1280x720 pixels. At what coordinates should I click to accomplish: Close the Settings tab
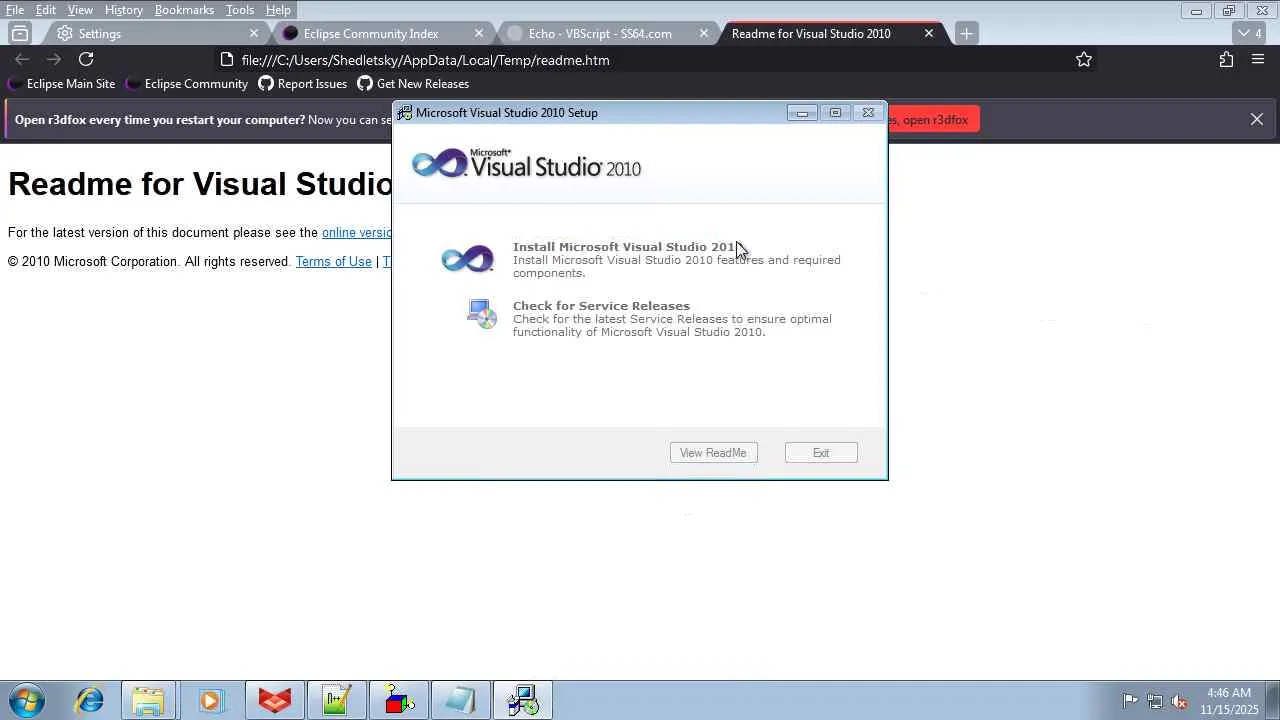point(254,33)
